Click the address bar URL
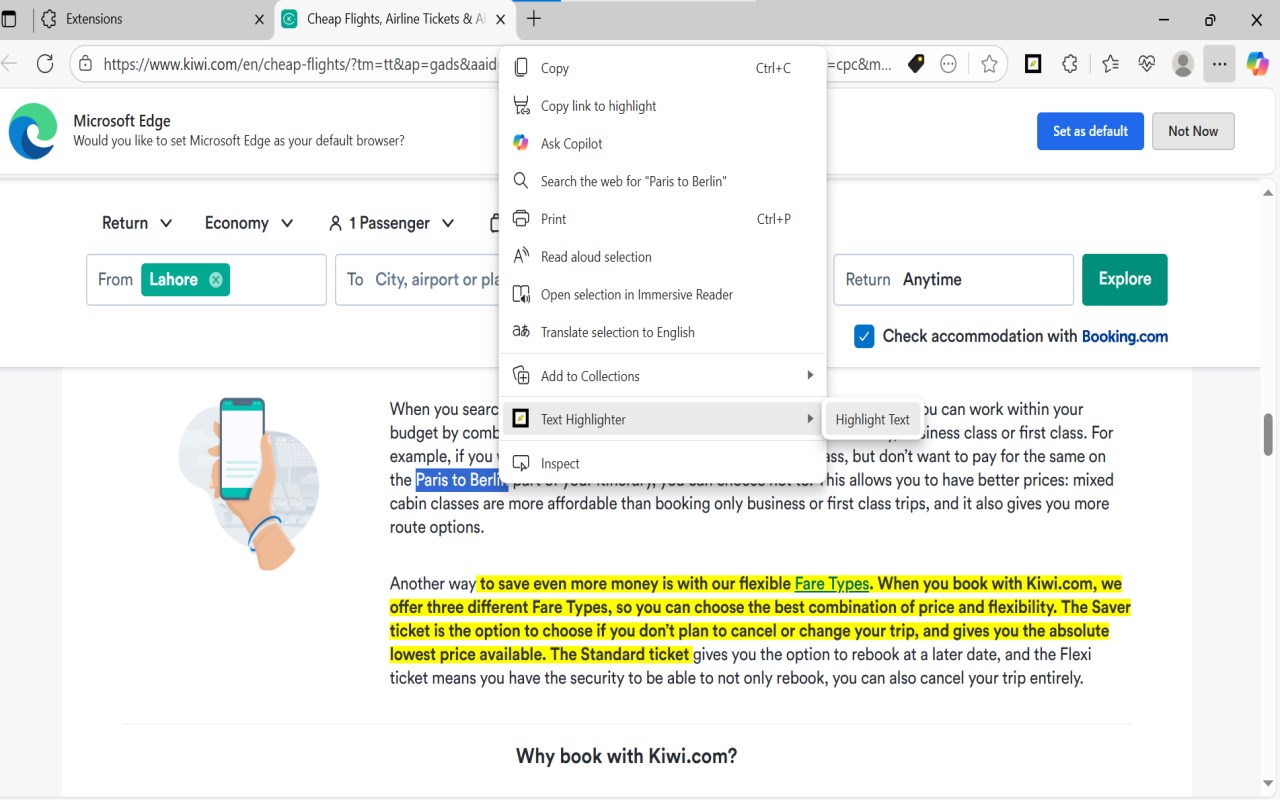 click(x=300, y=64)
